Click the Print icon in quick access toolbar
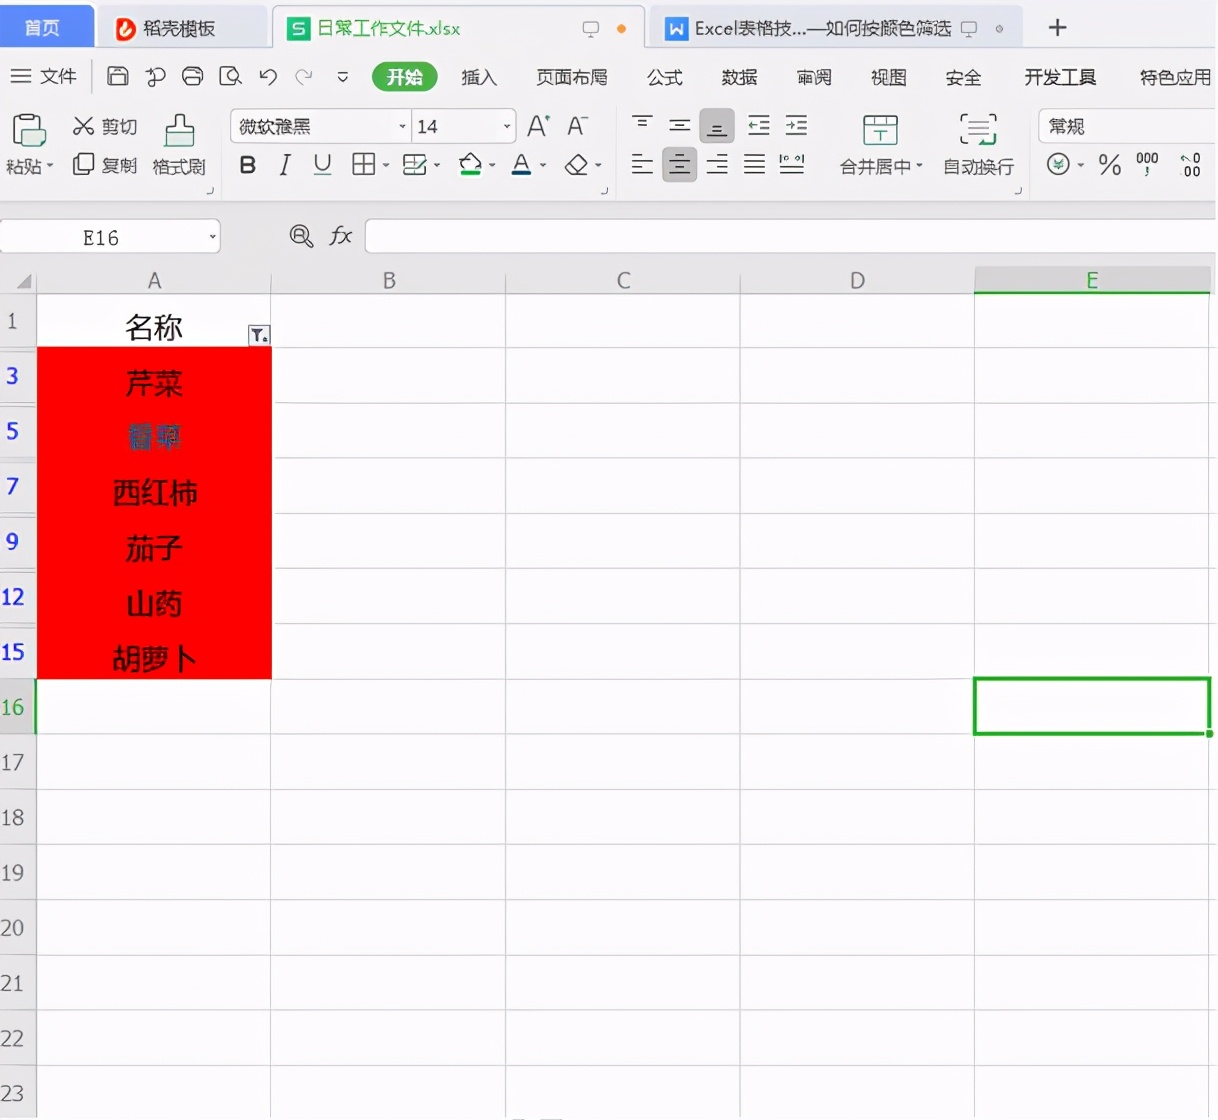Viewport: 1218px width, 1120px height. click(x=193, y=76)
